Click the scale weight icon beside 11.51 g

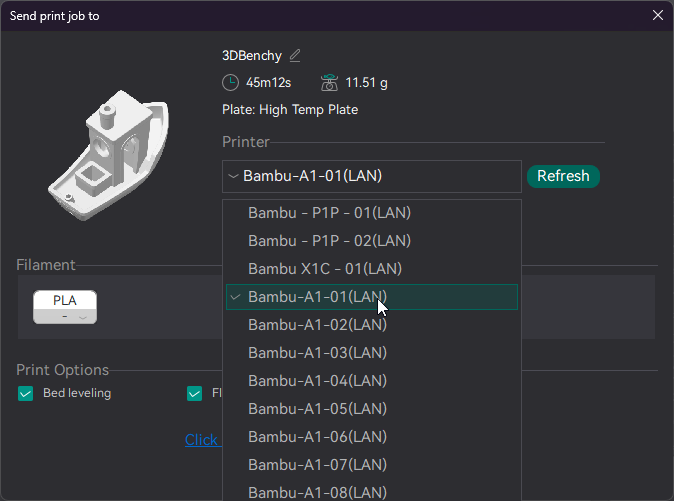coord(330,82)
